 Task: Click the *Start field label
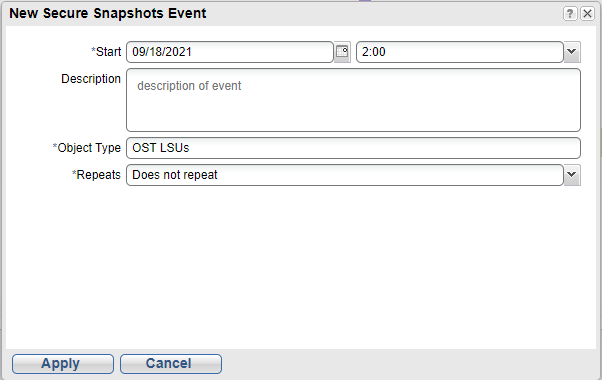(106, 52)
